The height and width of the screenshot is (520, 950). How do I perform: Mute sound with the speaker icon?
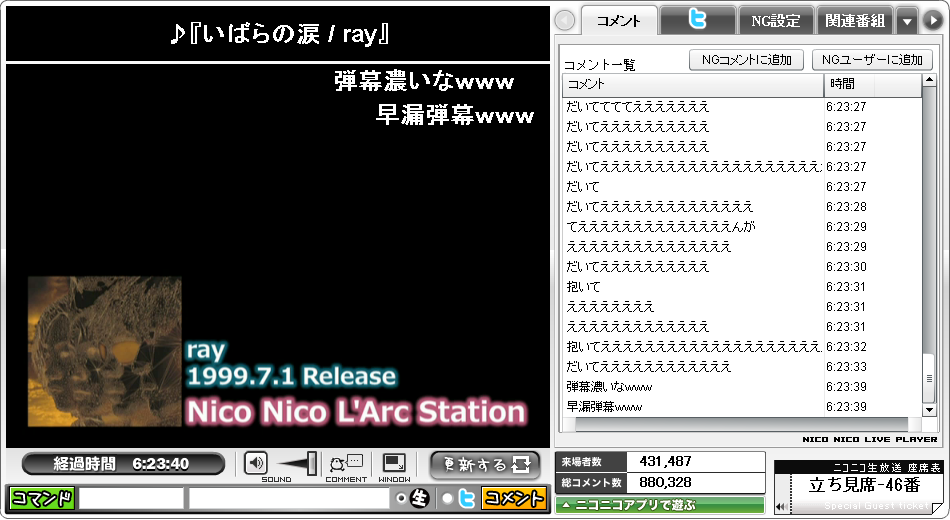(256, 464)
